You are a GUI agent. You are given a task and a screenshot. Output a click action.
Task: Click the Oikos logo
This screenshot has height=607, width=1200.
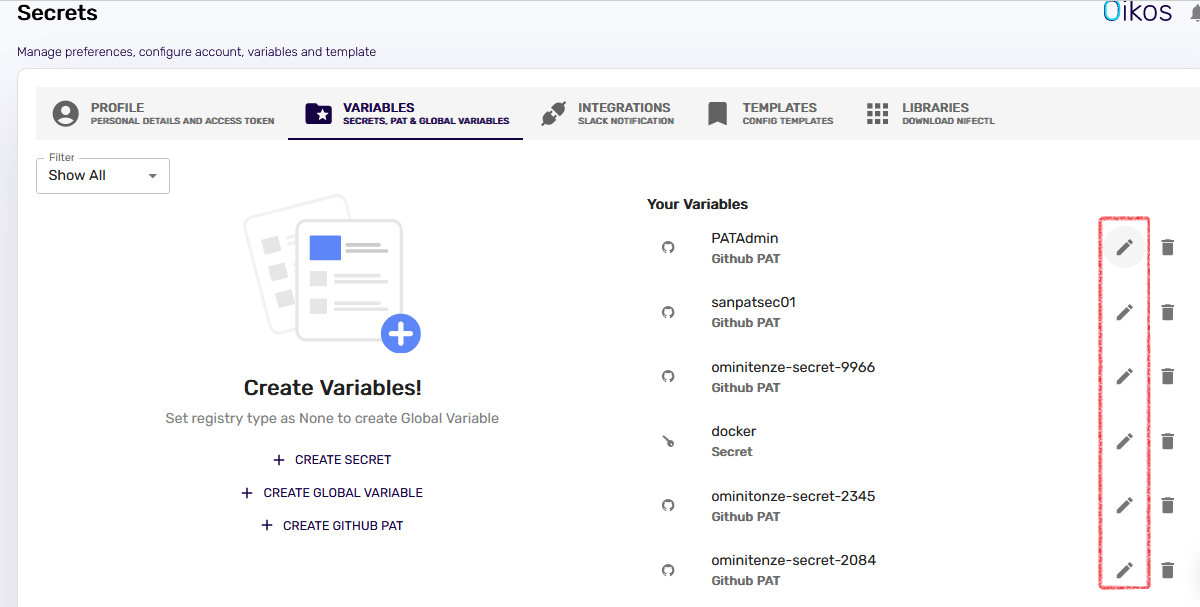1137,13
